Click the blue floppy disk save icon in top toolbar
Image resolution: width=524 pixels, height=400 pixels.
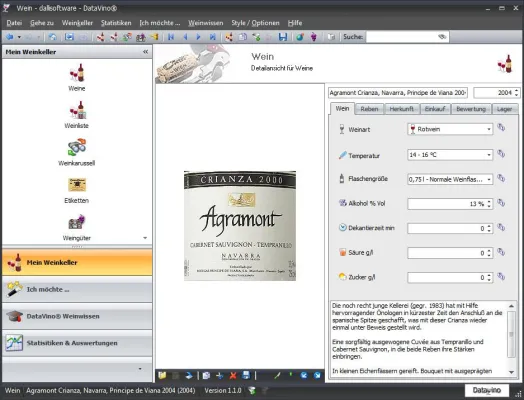(283, 37)
